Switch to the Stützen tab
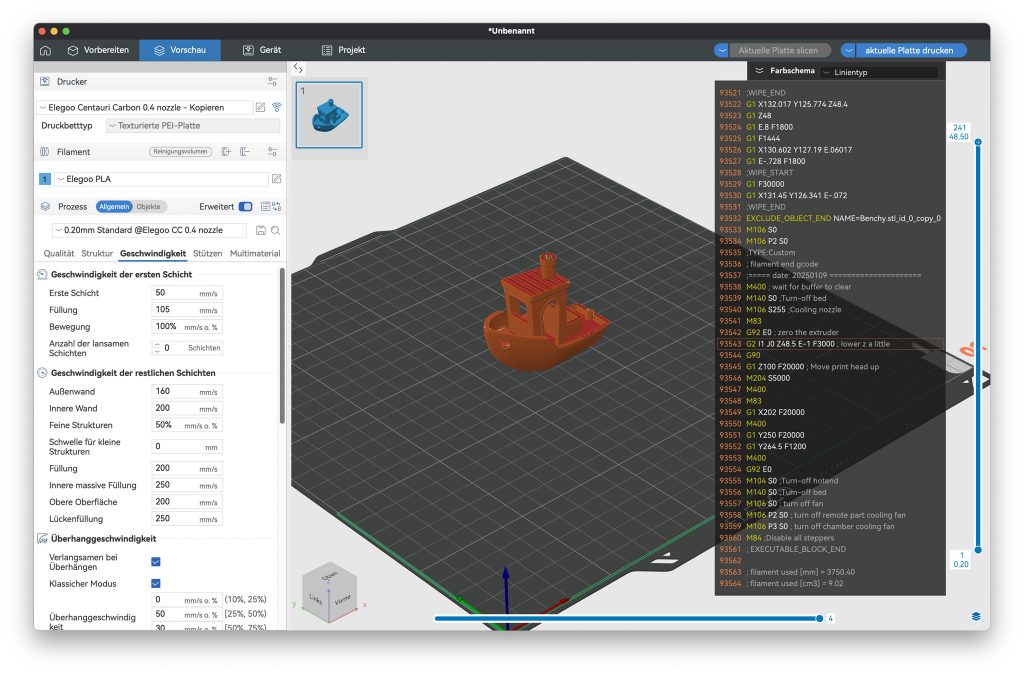The image size is (1024, 675). click(x=207, y=254)
